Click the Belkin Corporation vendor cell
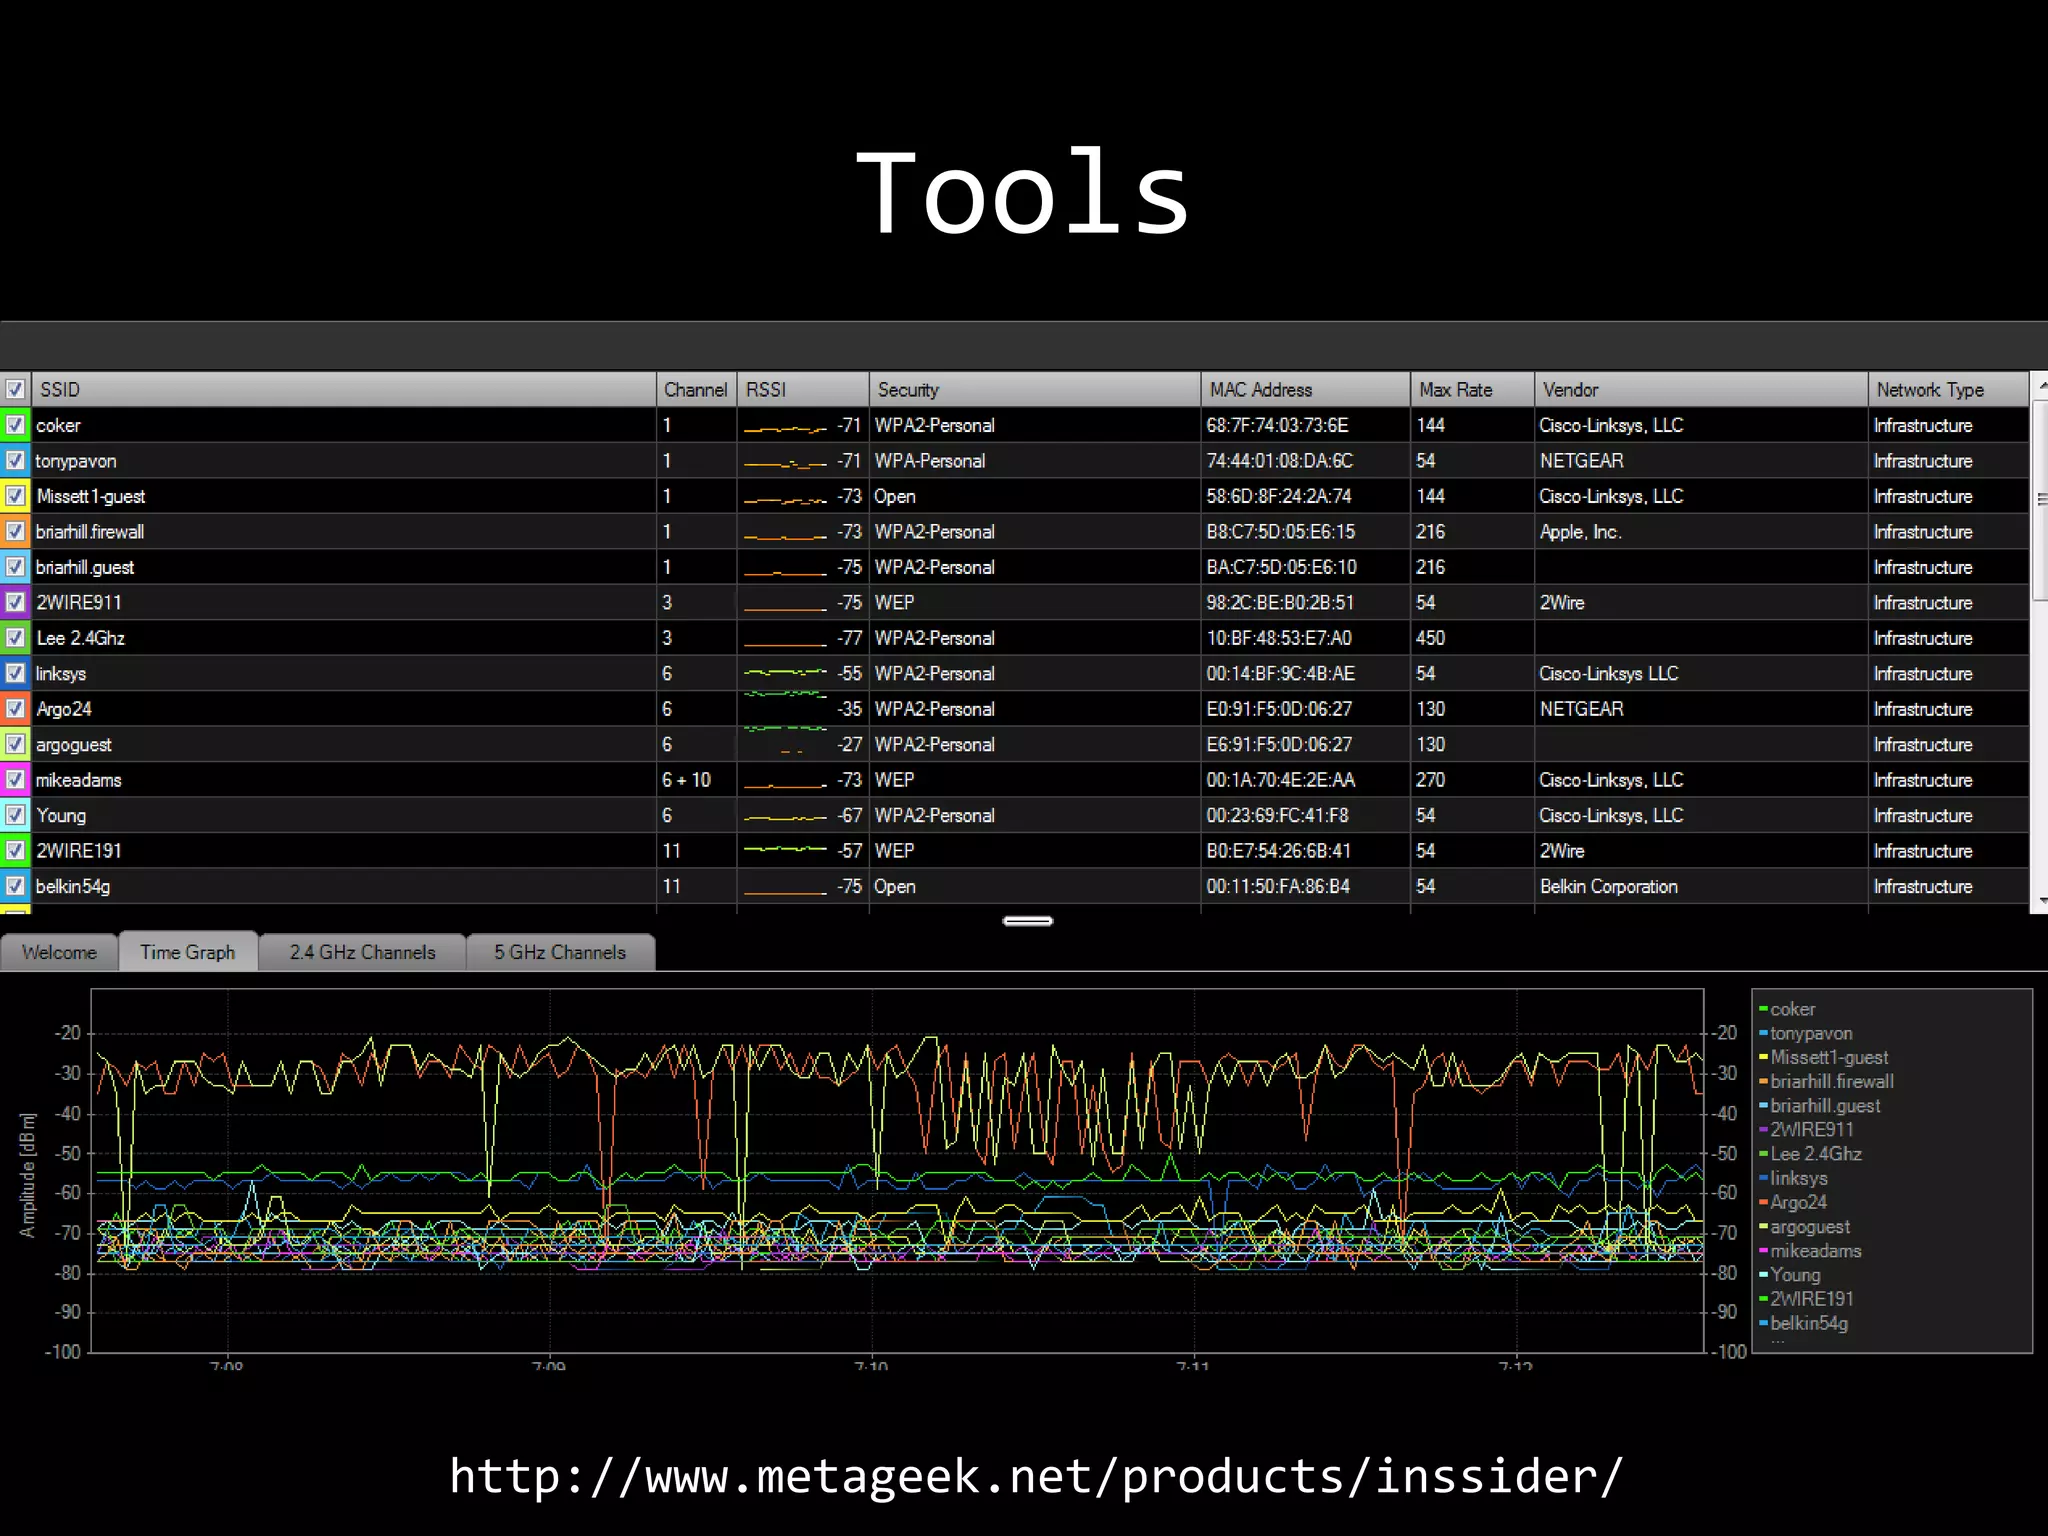2048x1536 pixels. pyautogui.click(x=1701, y=886)
